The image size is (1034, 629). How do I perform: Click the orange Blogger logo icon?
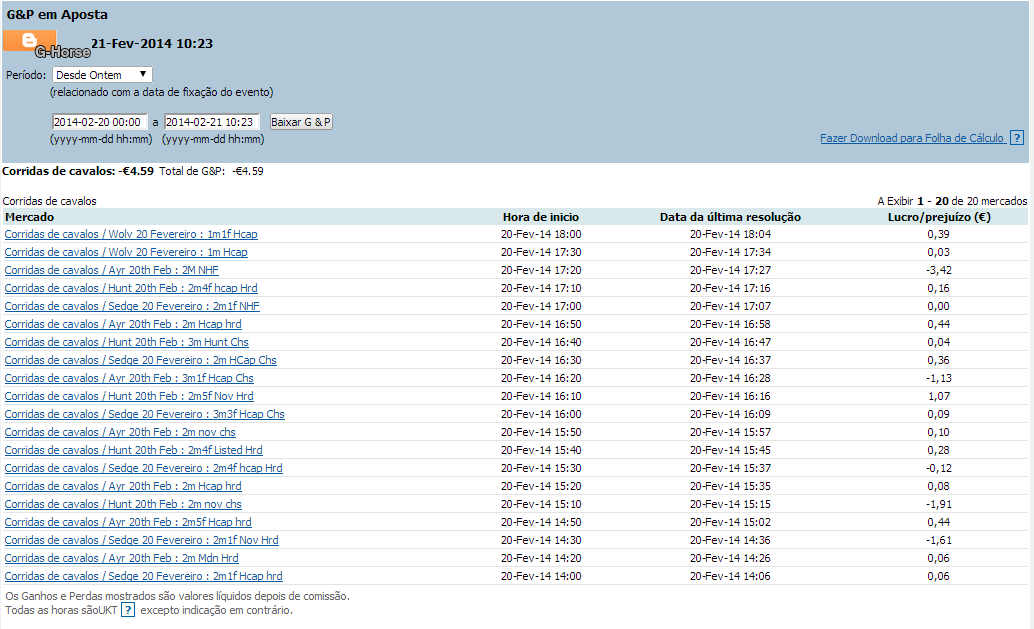tap(29, 40)
